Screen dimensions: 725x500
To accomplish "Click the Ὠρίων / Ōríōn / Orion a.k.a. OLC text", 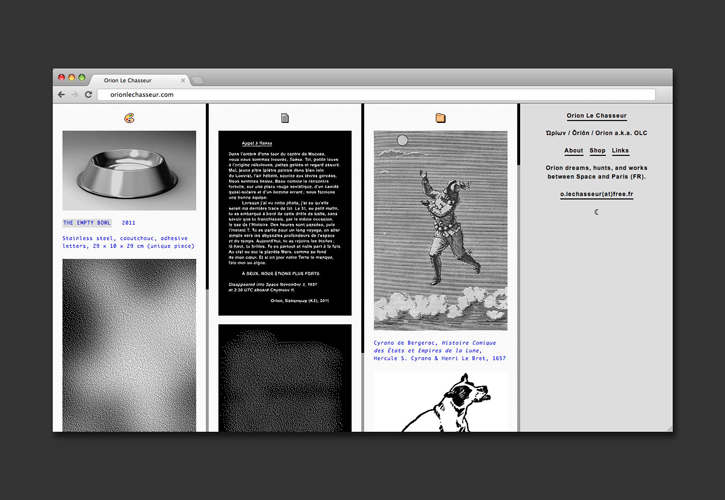I will (596, 133).
